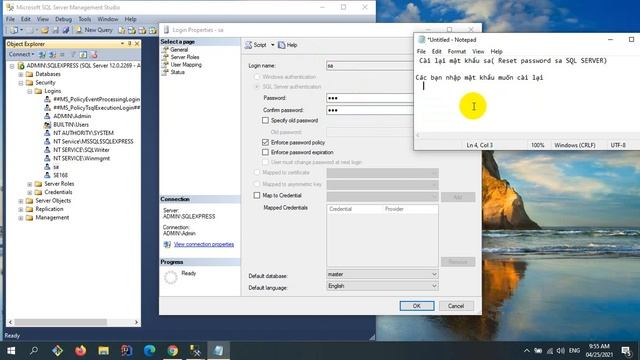
Task: Click the Refresh icon in Object Explorer toolbar
Action: 83,54
